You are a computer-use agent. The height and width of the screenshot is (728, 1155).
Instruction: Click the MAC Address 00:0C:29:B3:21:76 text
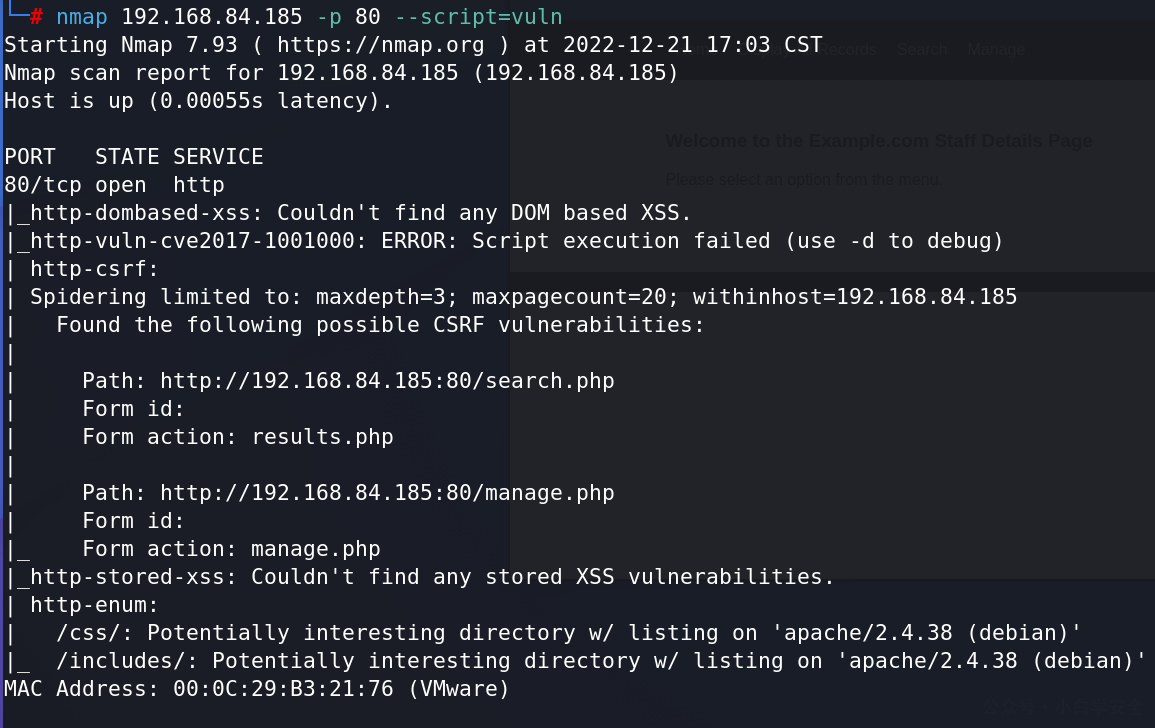click(x=257, y=689)
